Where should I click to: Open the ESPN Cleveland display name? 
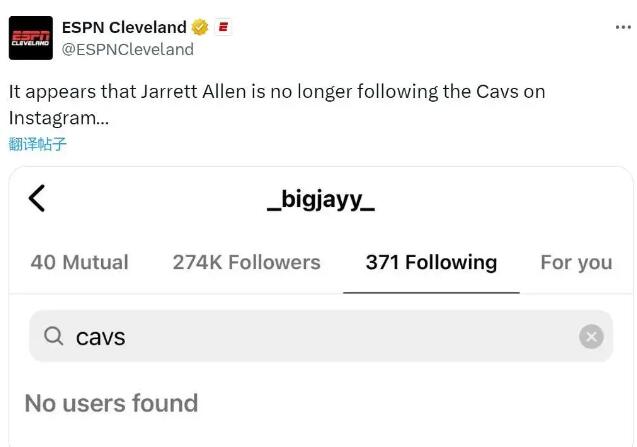pyautogui.click(x=124, y=27)
